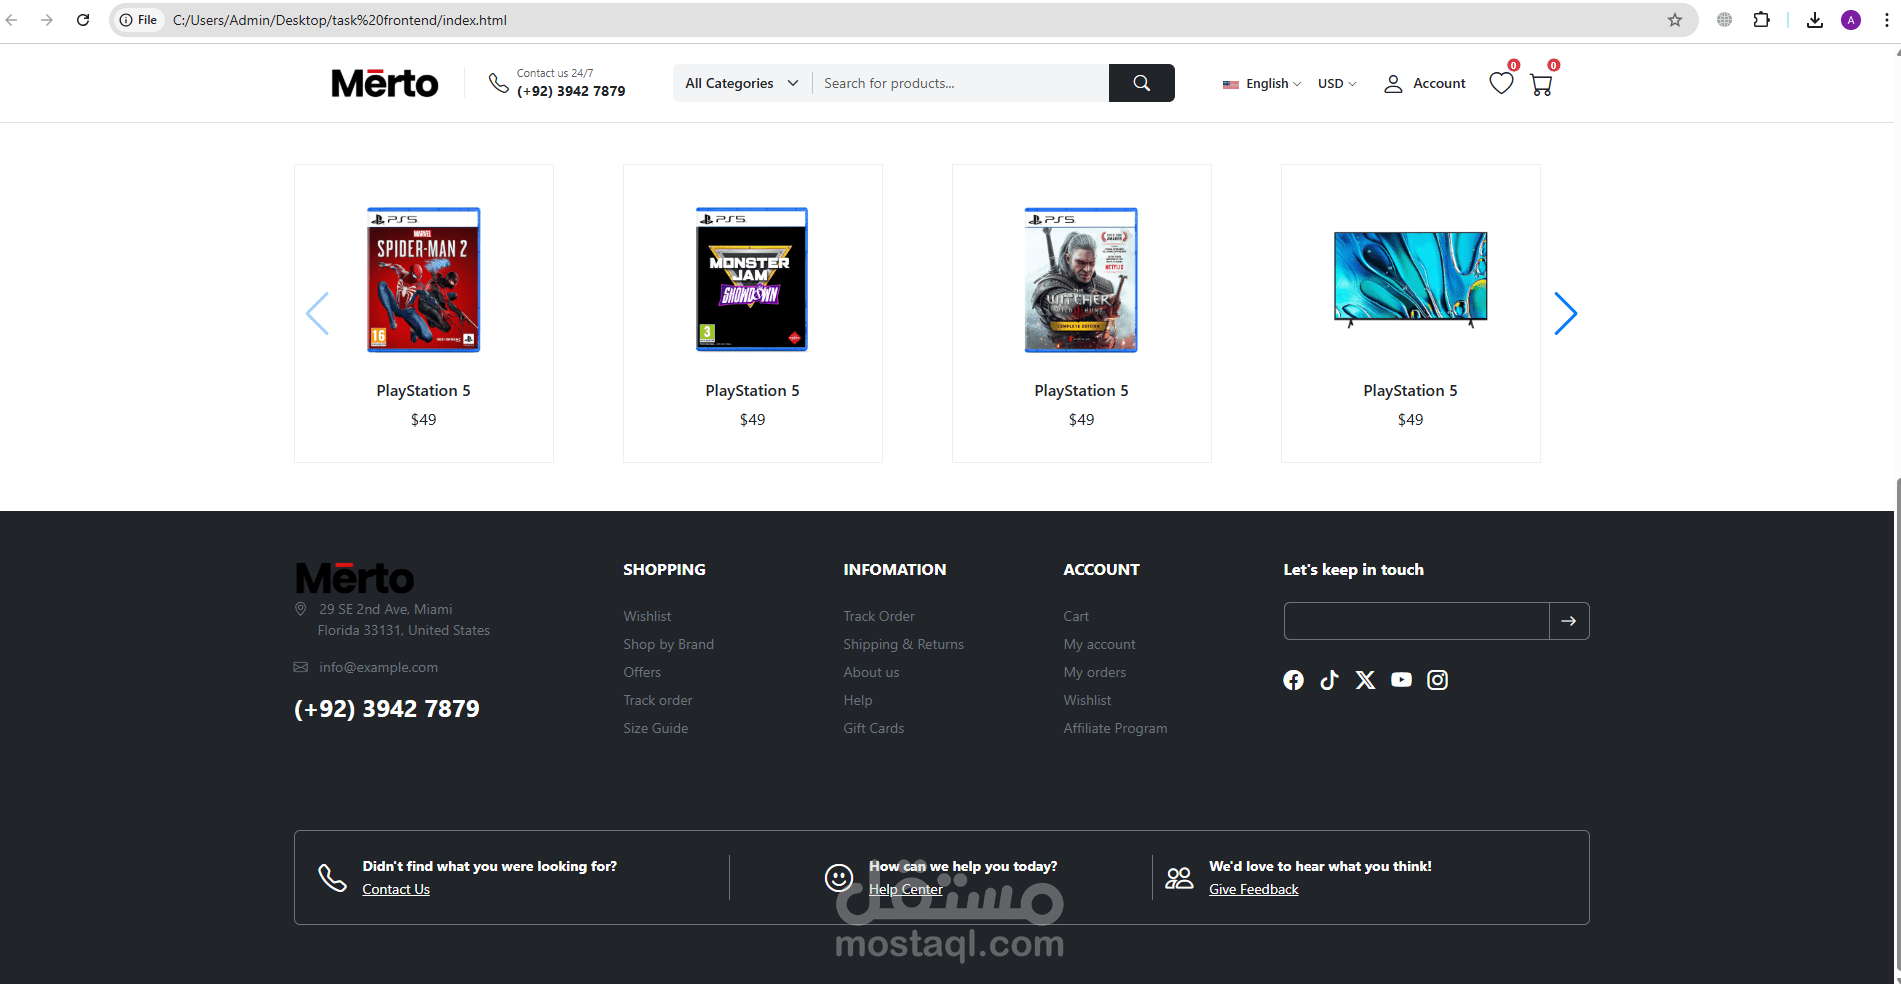Open browser downloads icon
Screen dimensions: 1901x984
pos(1815,20)
